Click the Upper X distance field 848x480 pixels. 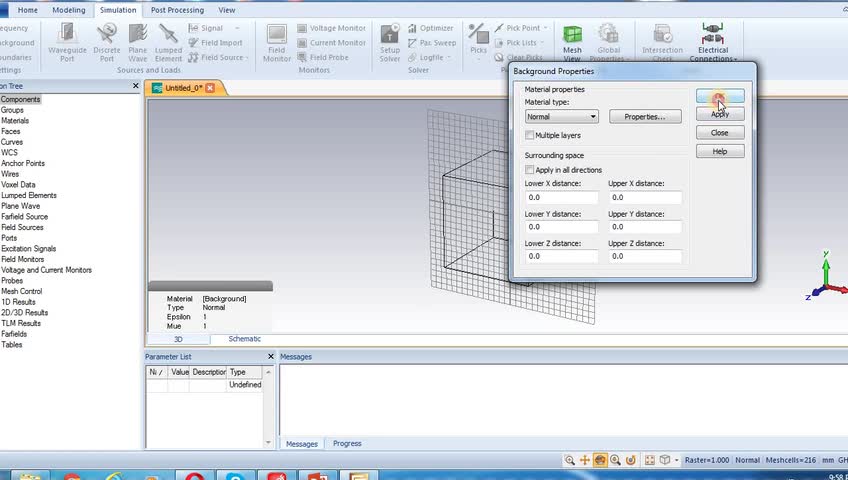pyautogui.click(x=645, y=197)
